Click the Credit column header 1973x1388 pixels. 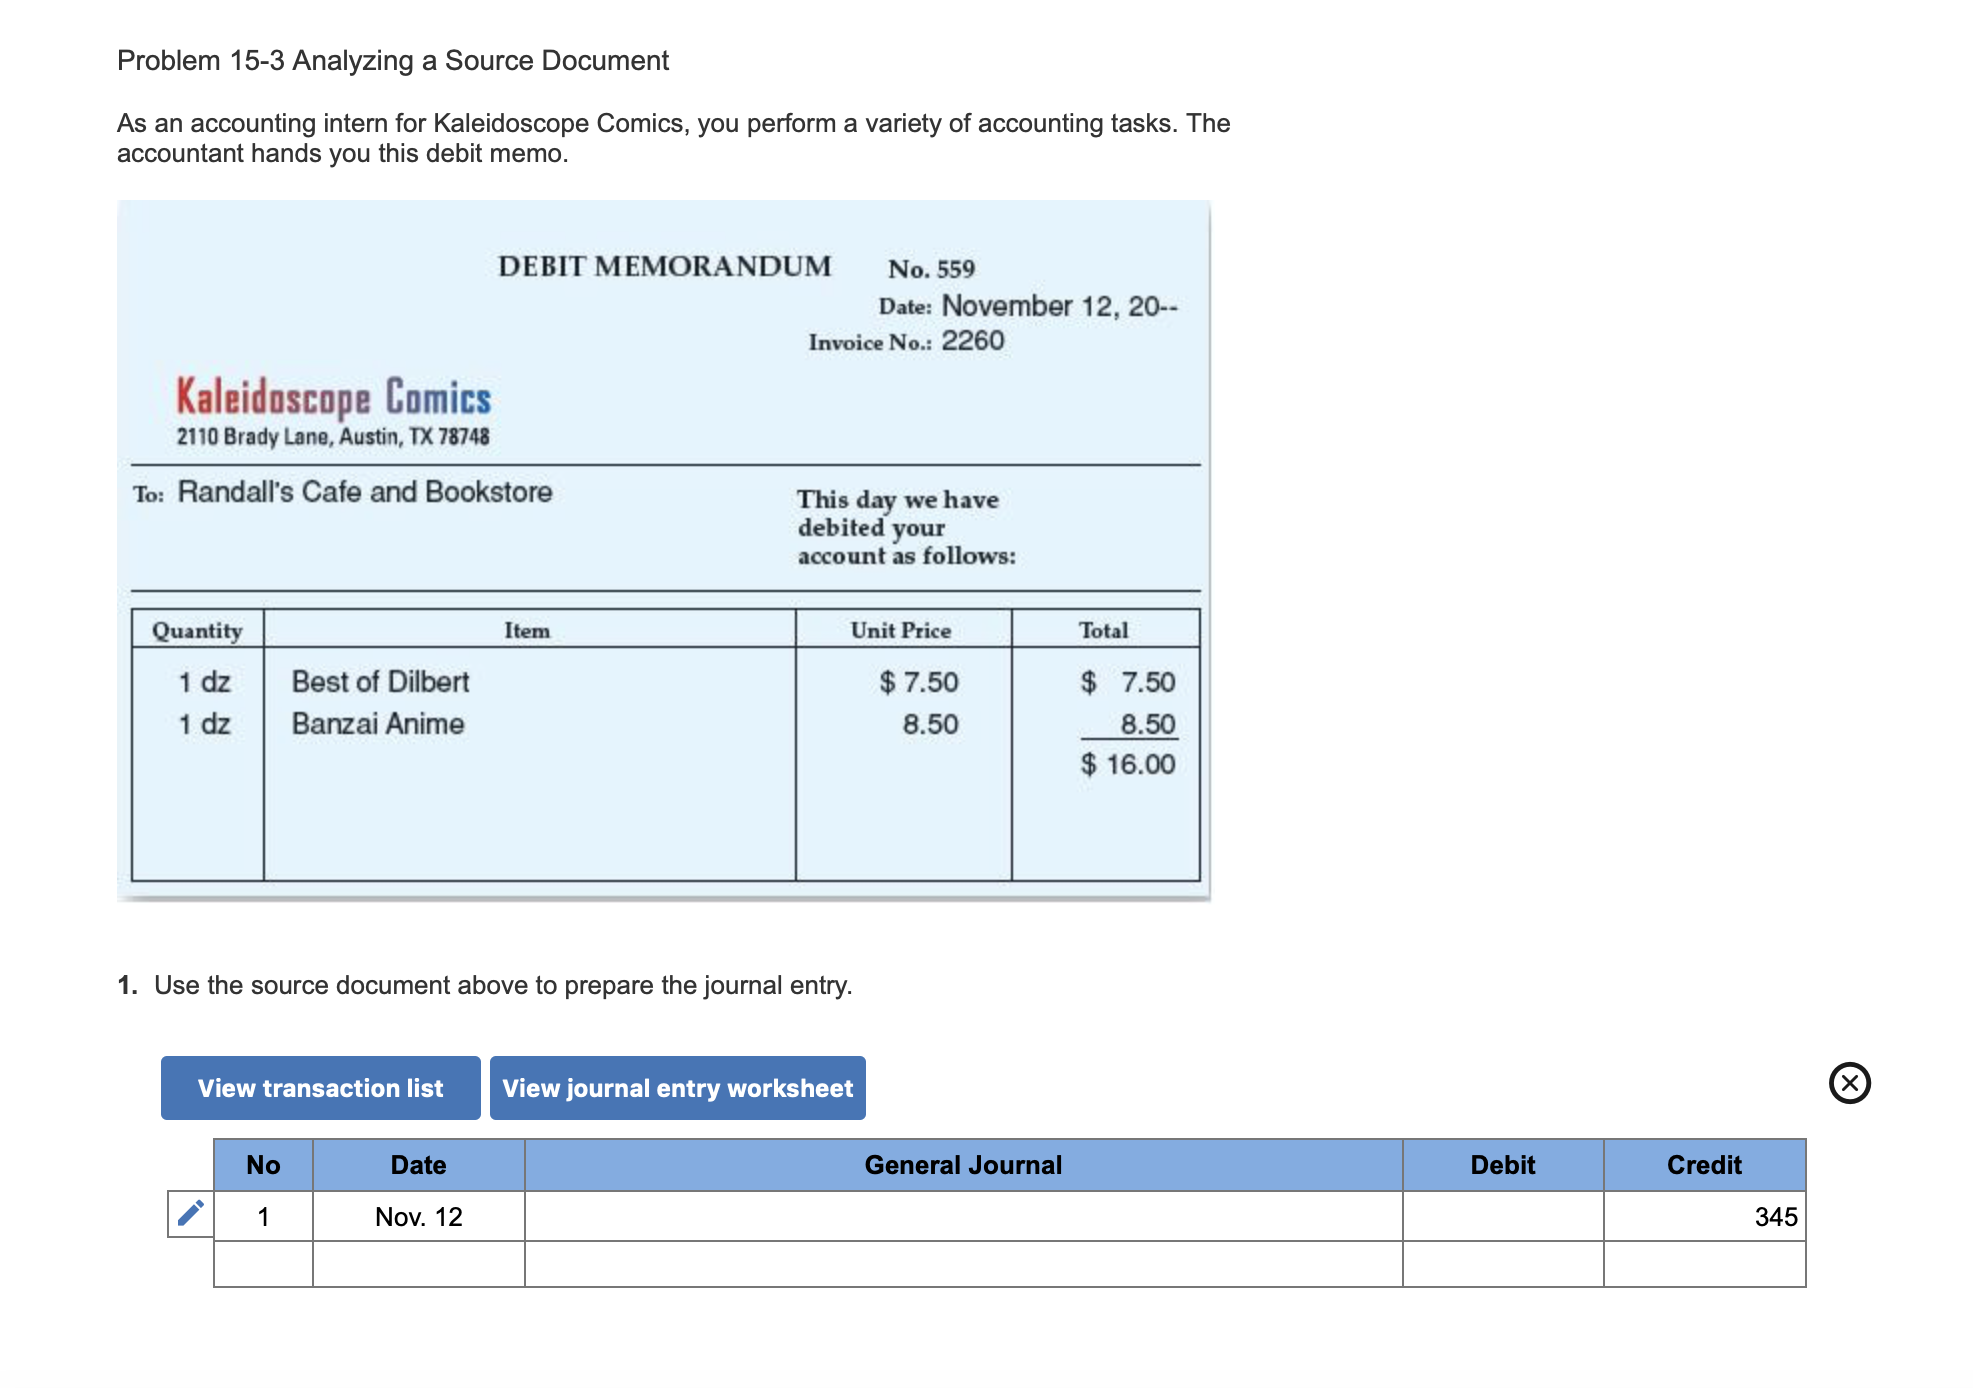click(1704, 1165)
